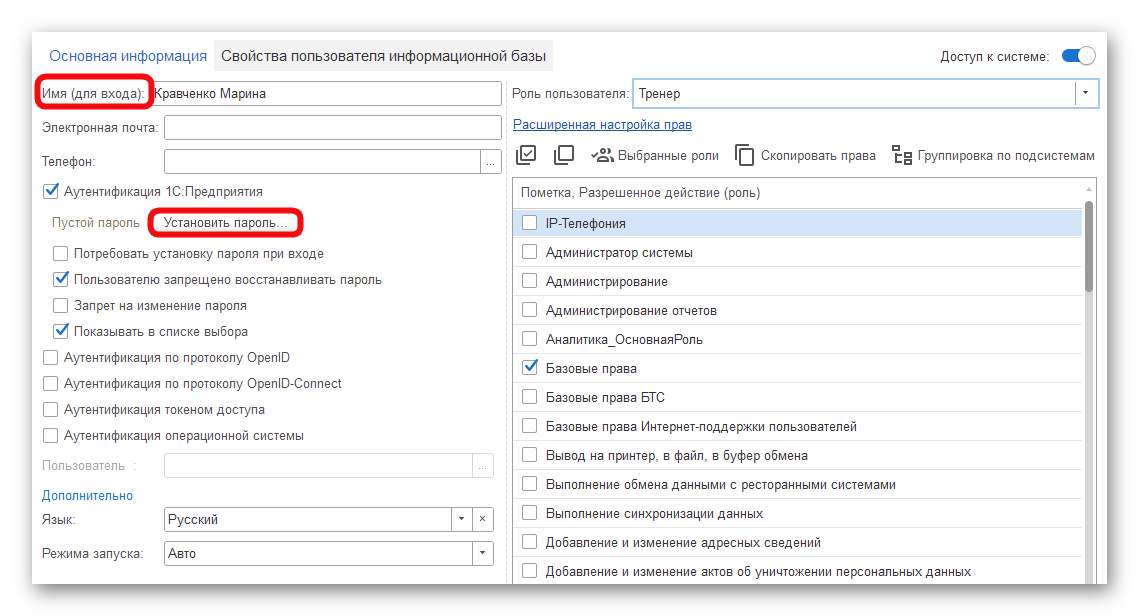1139x616 pixels.
Task: Click the uncheck all roles icon
Action: 563,155
